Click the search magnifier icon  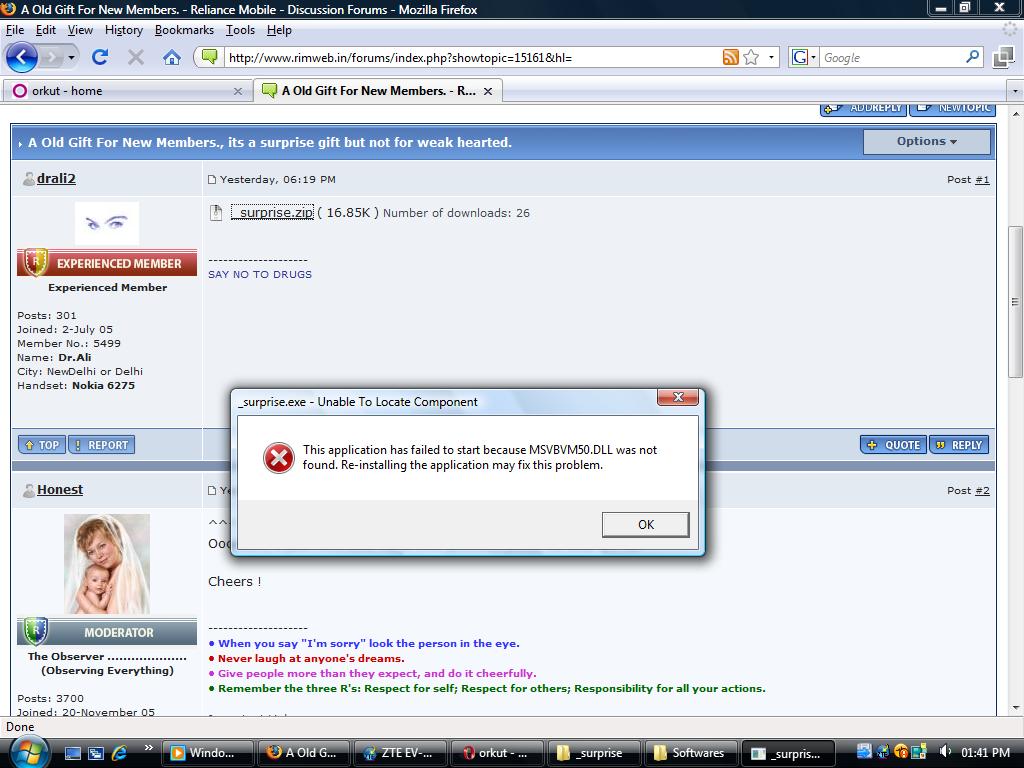[x=972, y=57]
